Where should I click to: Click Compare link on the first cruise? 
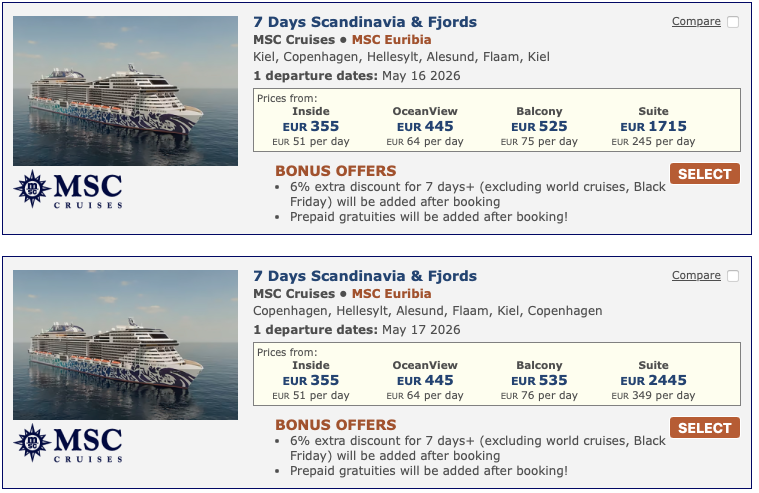(x=696, y=22)
